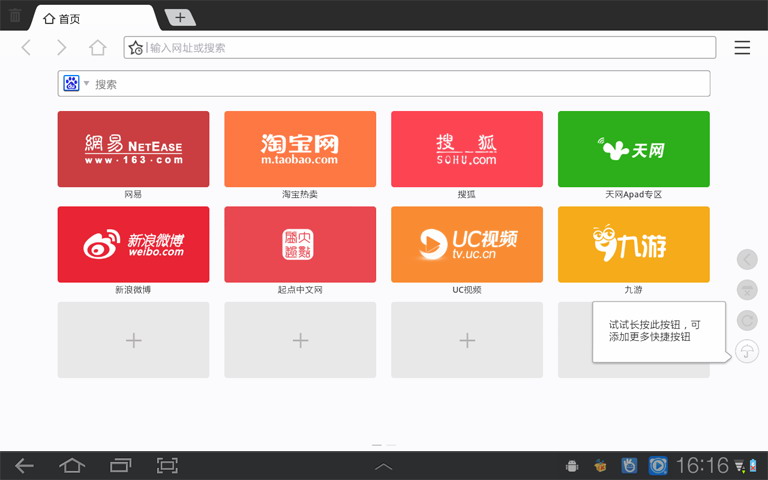Tap the side quick-button refresh icon
This screenshot has width=768, height=480.
coord(747,321)
